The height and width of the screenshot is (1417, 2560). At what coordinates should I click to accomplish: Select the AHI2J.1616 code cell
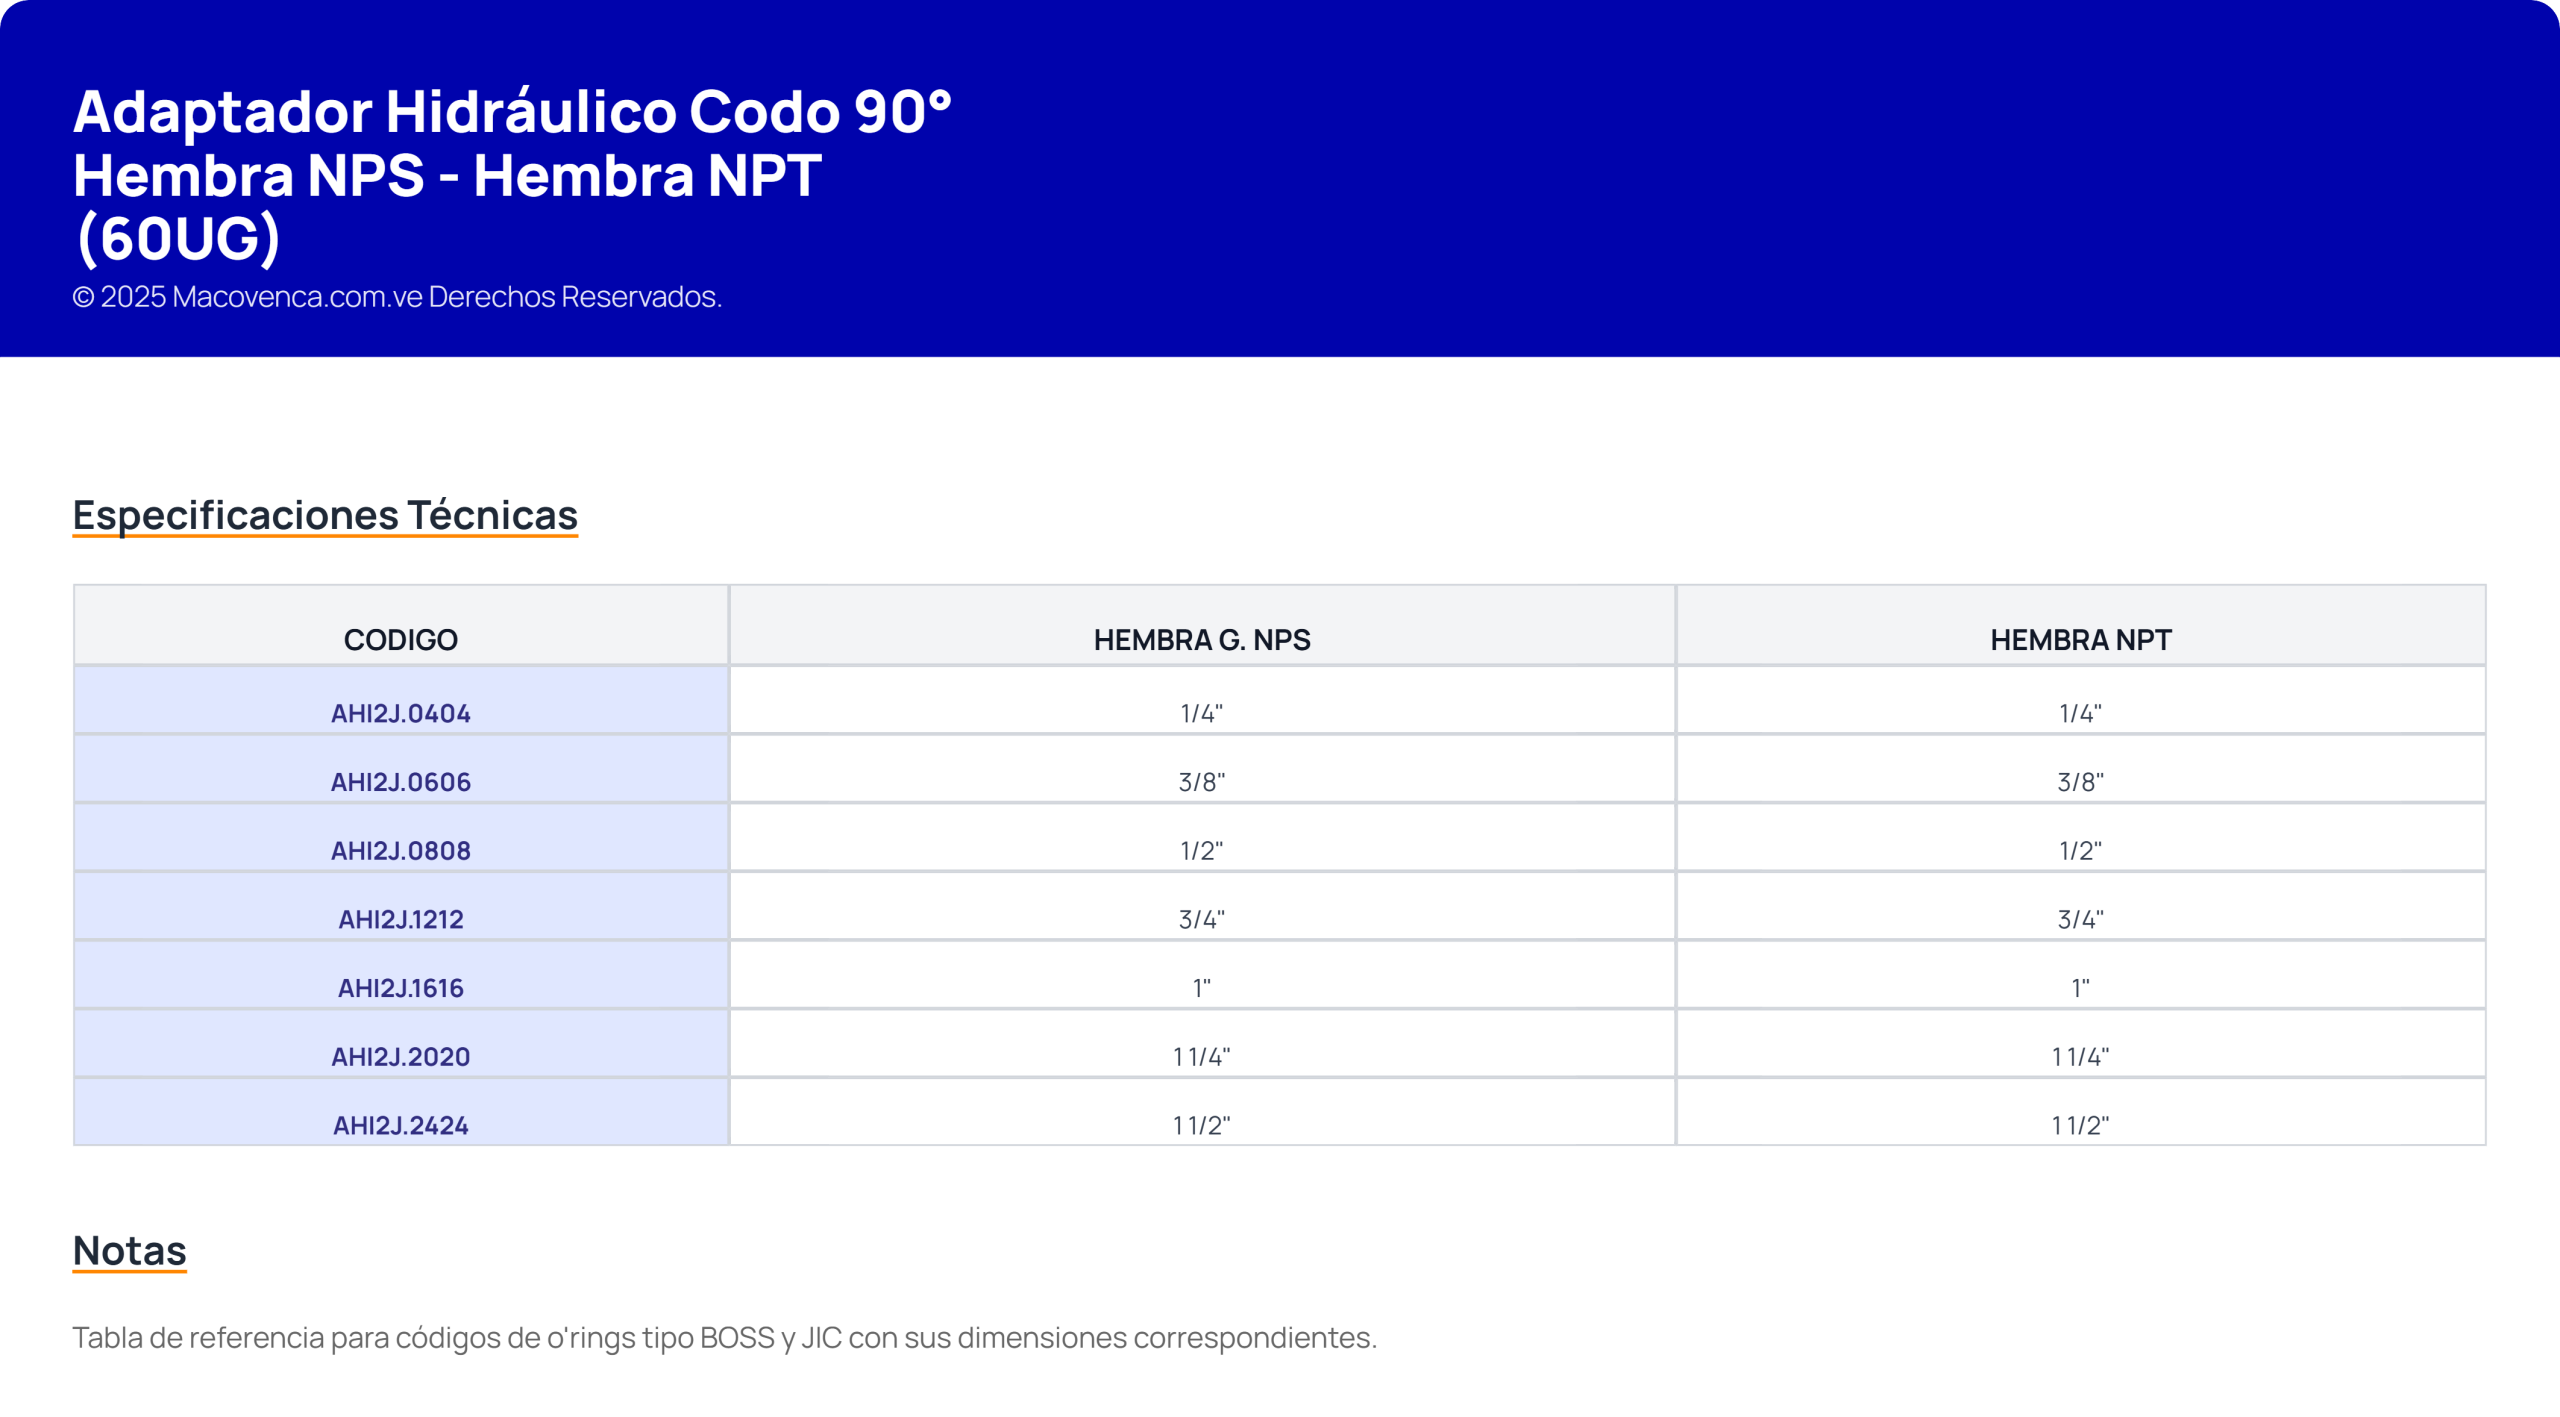(x=401, y=976)
